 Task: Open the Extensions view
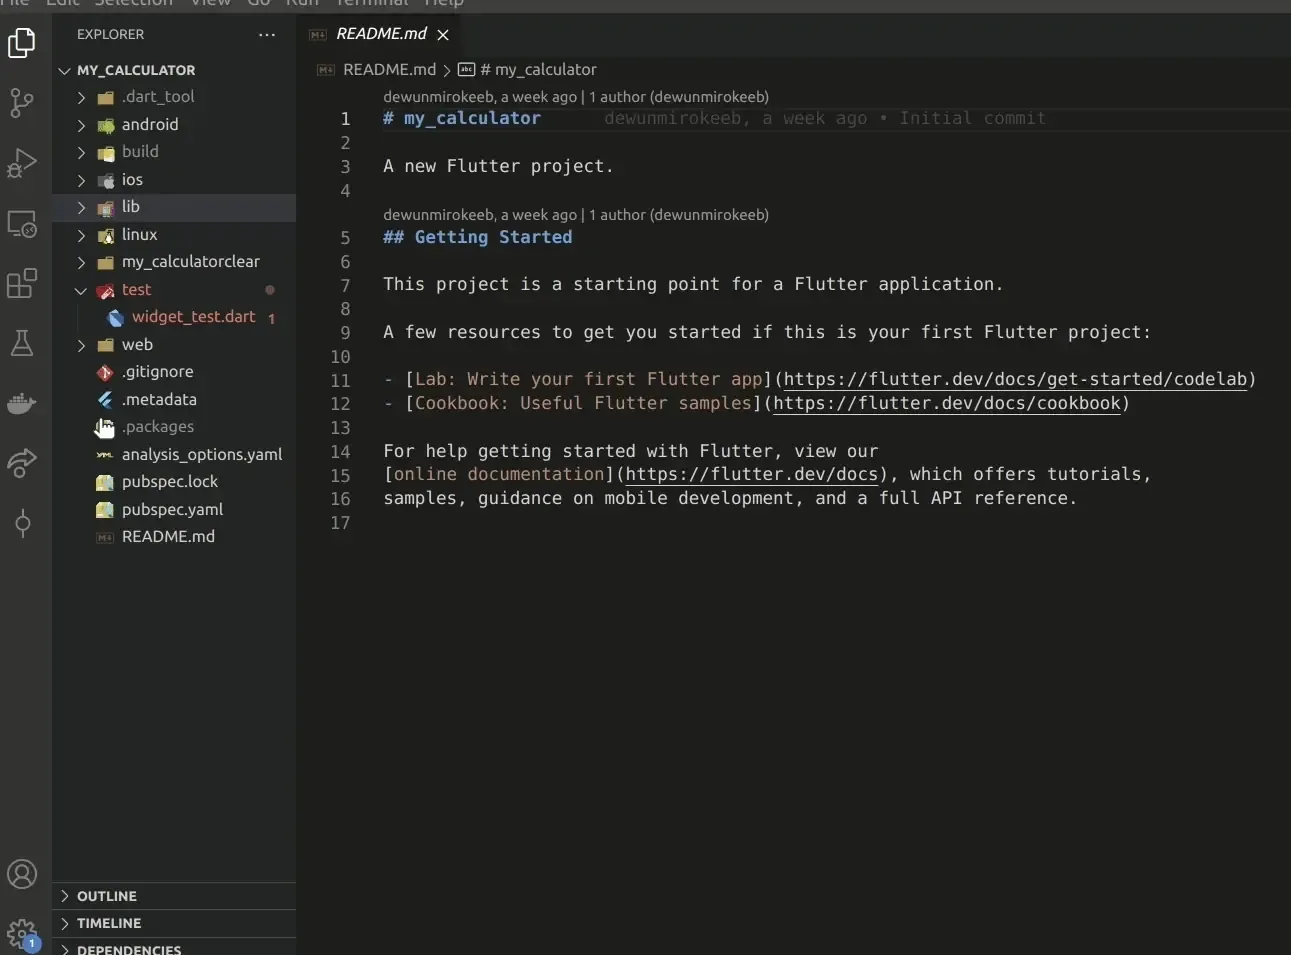coord(22,284)
